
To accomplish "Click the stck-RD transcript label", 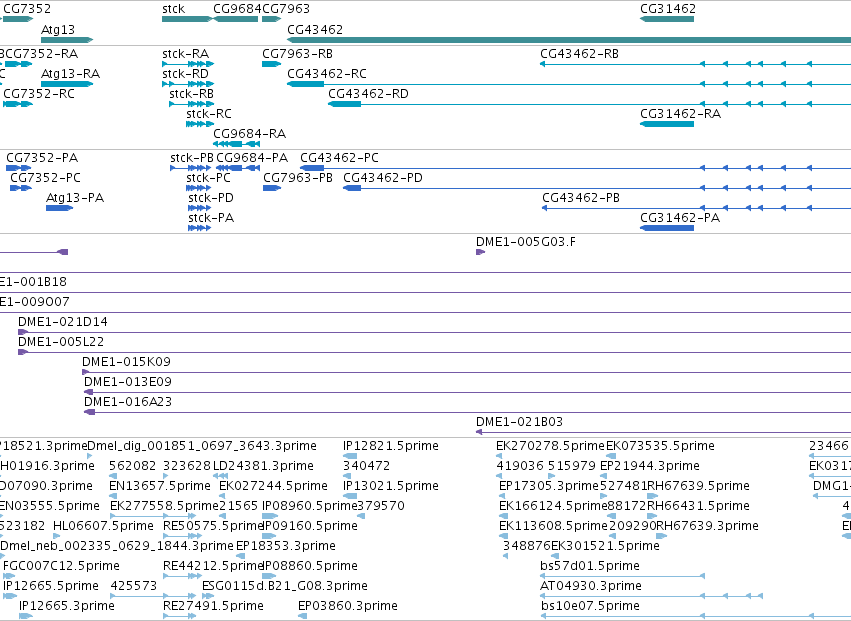I will [x=186, y=74].
